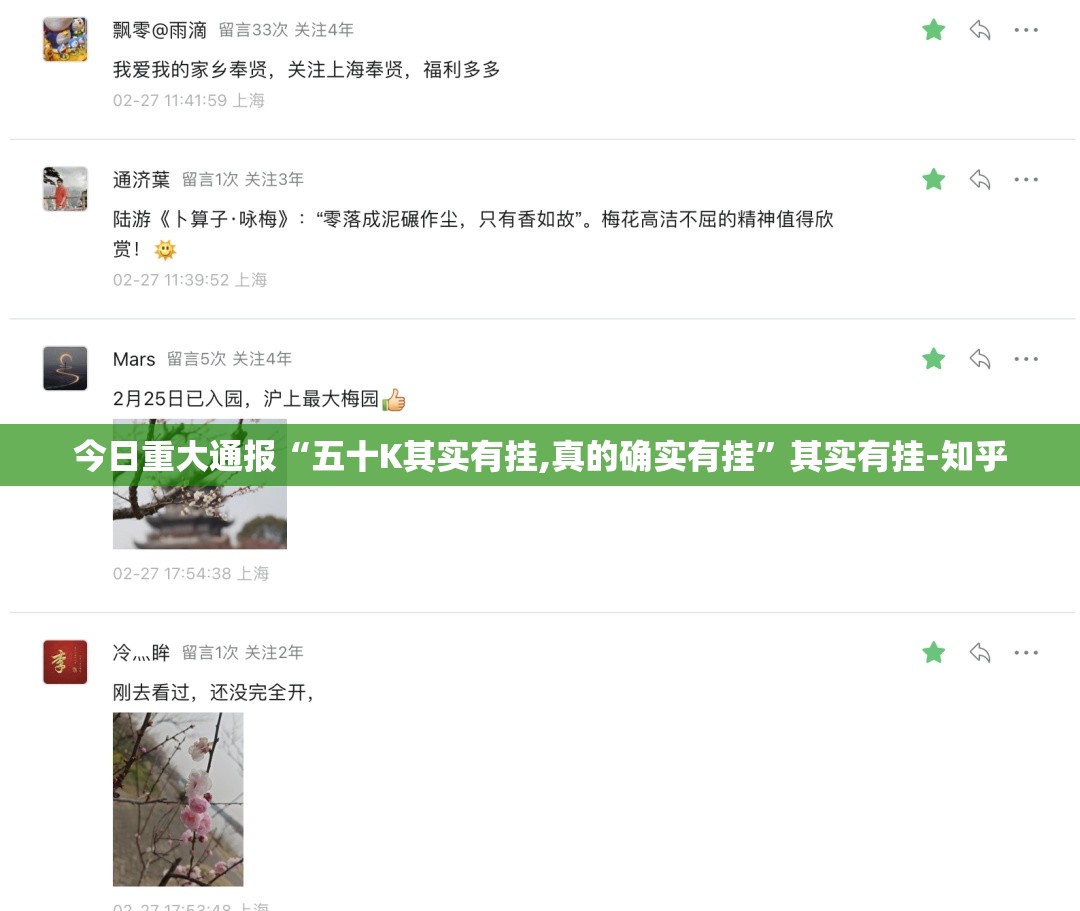Toggle star on 冷灬眸's comment

(x=933, y=652)
